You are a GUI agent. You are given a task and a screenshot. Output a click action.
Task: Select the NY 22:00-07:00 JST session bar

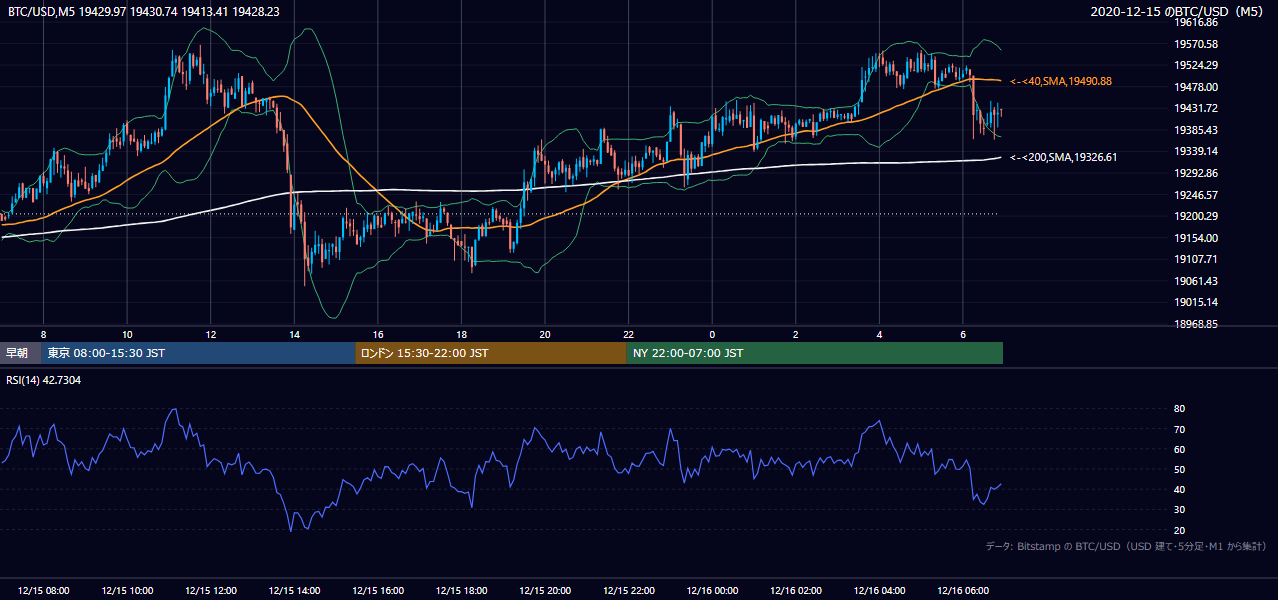point(815,353)
